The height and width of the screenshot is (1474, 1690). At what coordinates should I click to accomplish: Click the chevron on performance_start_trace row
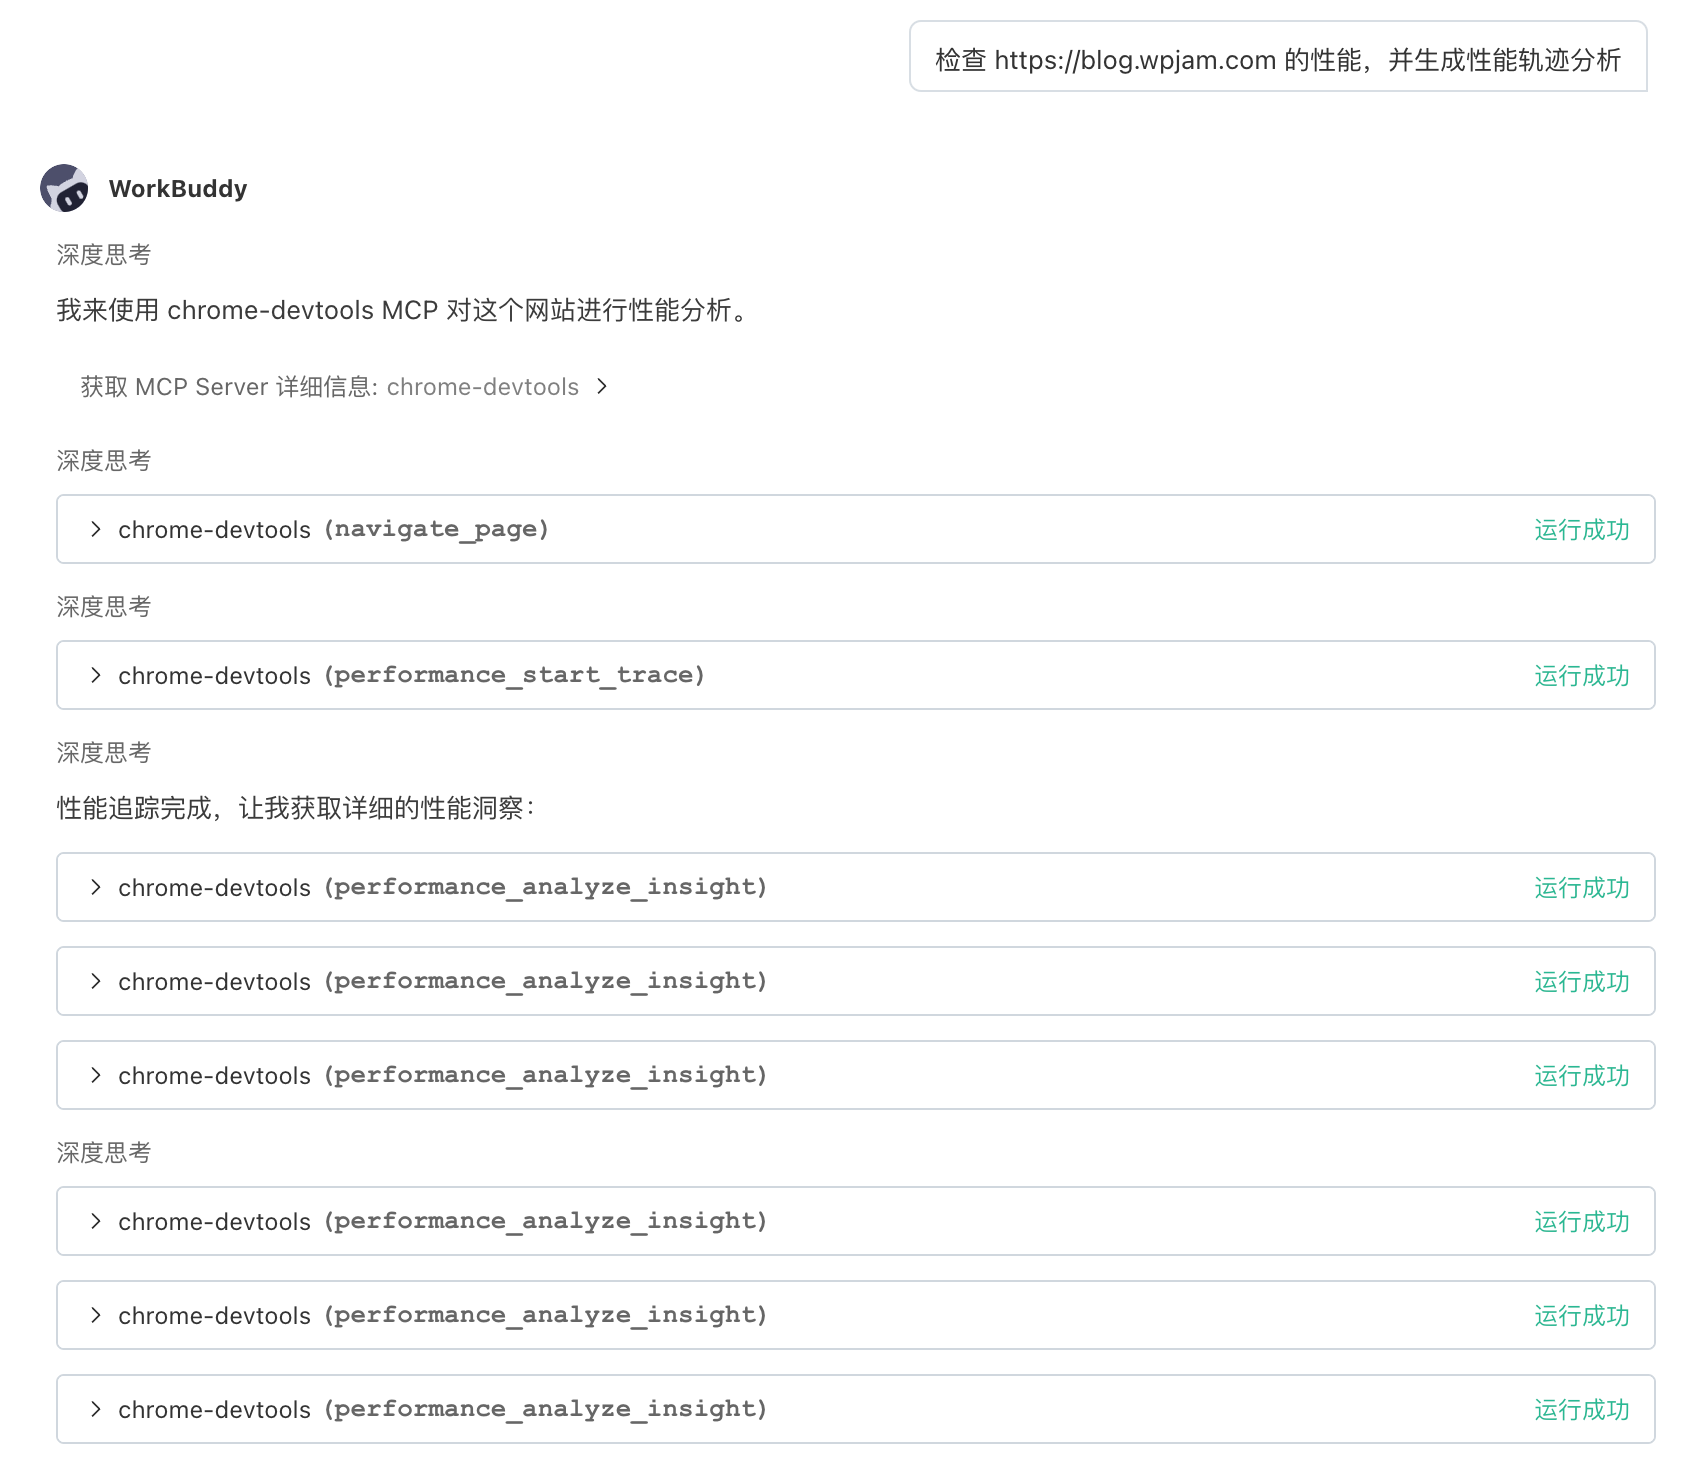pyautogui.click(x=96, y=675)
